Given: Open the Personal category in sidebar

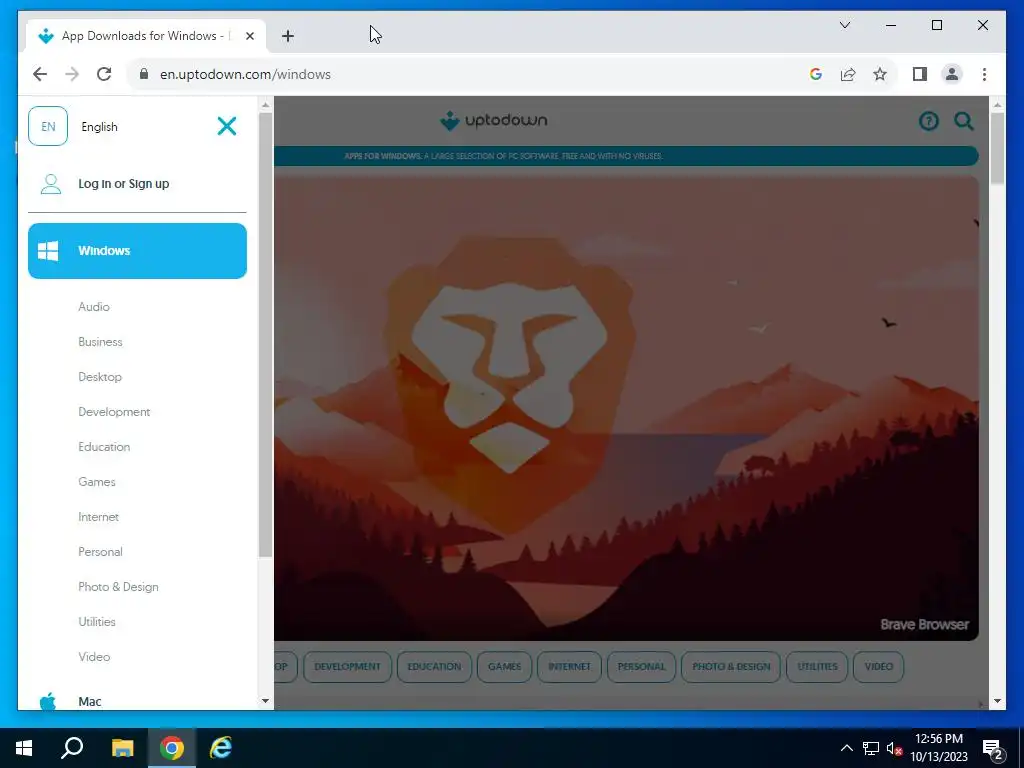Looking at the screenshot, I should pos(100,552).
